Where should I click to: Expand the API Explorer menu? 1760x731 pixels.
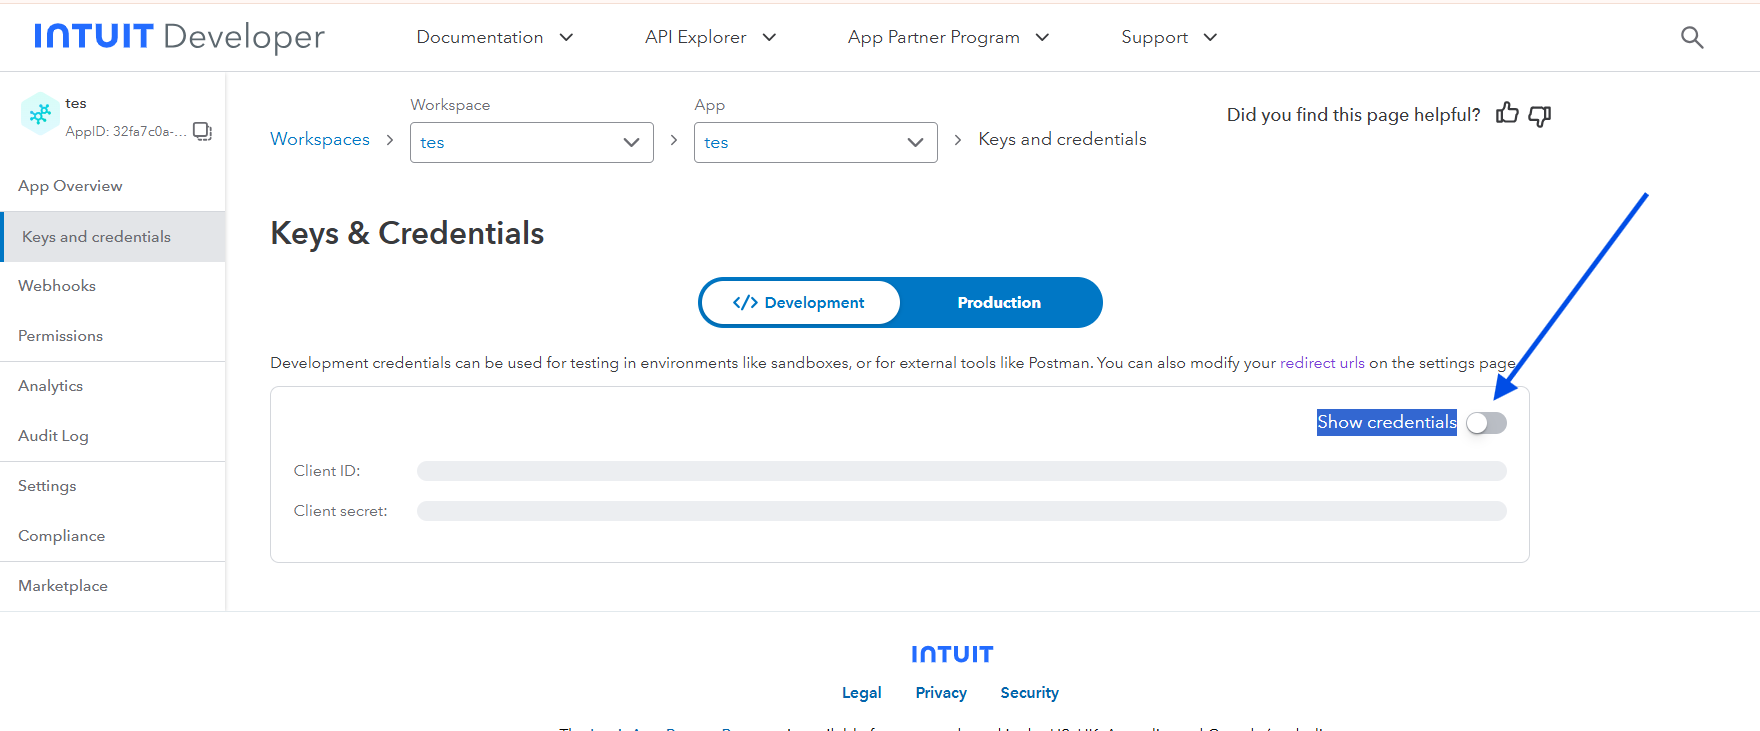click(710, 37)
